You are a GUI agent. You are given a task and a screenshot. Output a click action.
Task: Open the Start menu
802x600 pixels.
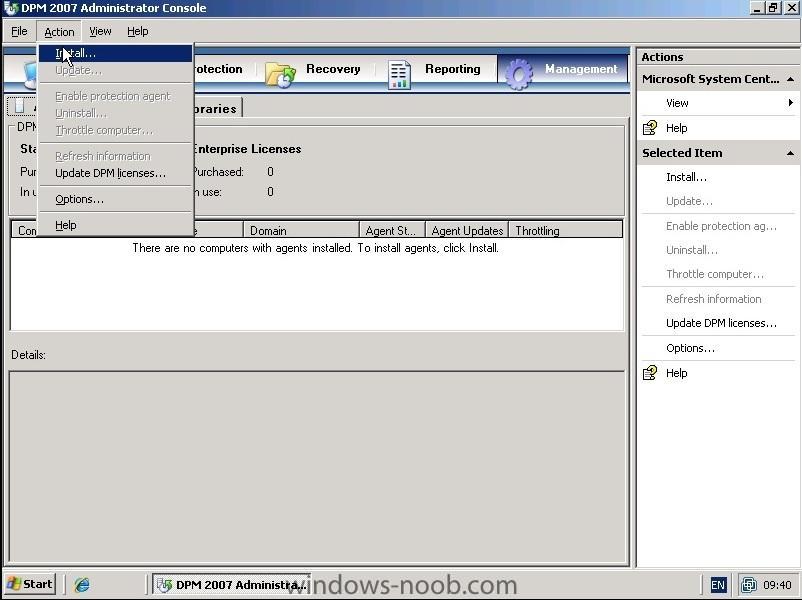point(30,584)
